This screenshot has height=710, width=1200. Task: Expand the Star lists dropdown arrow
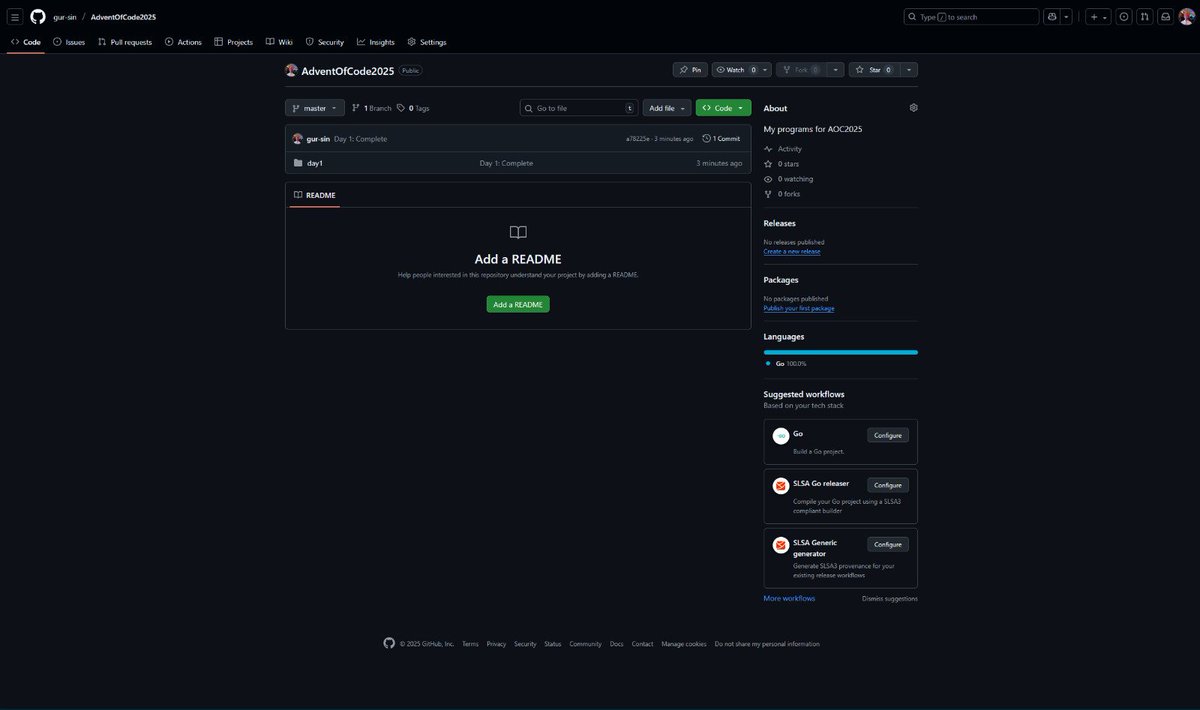909,70
